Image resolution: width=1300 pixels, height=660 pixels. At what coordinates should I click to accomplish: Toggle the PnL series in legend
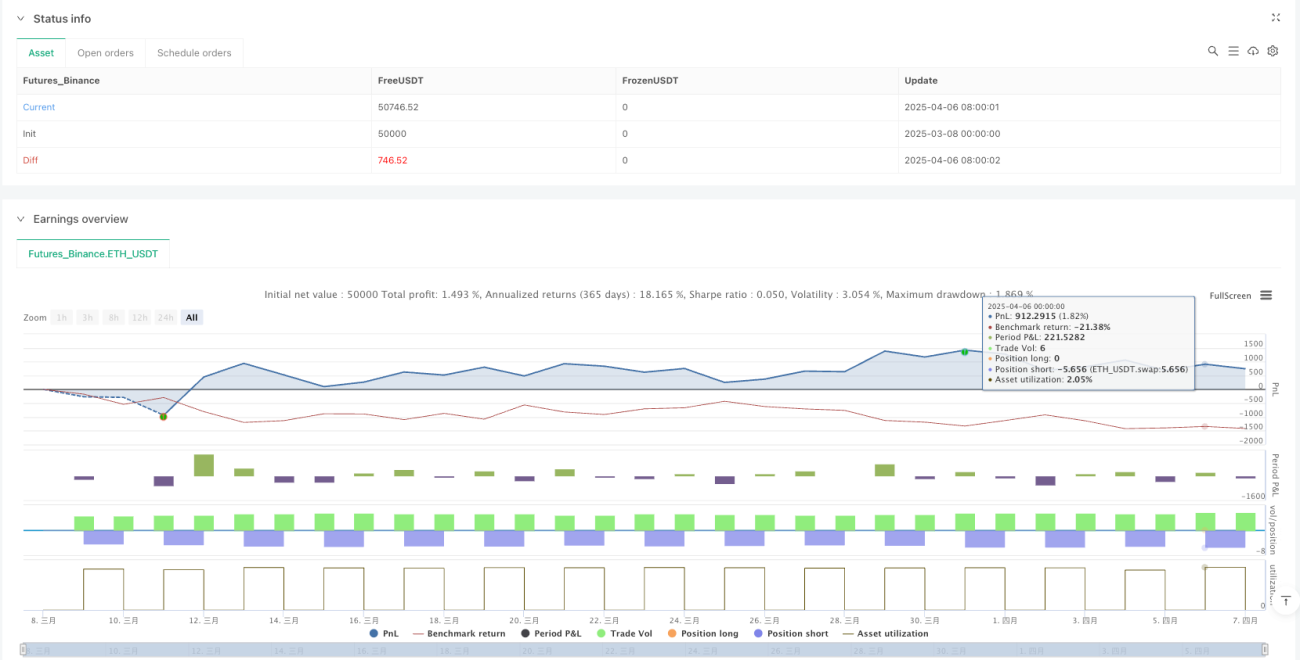click(383, 633)
